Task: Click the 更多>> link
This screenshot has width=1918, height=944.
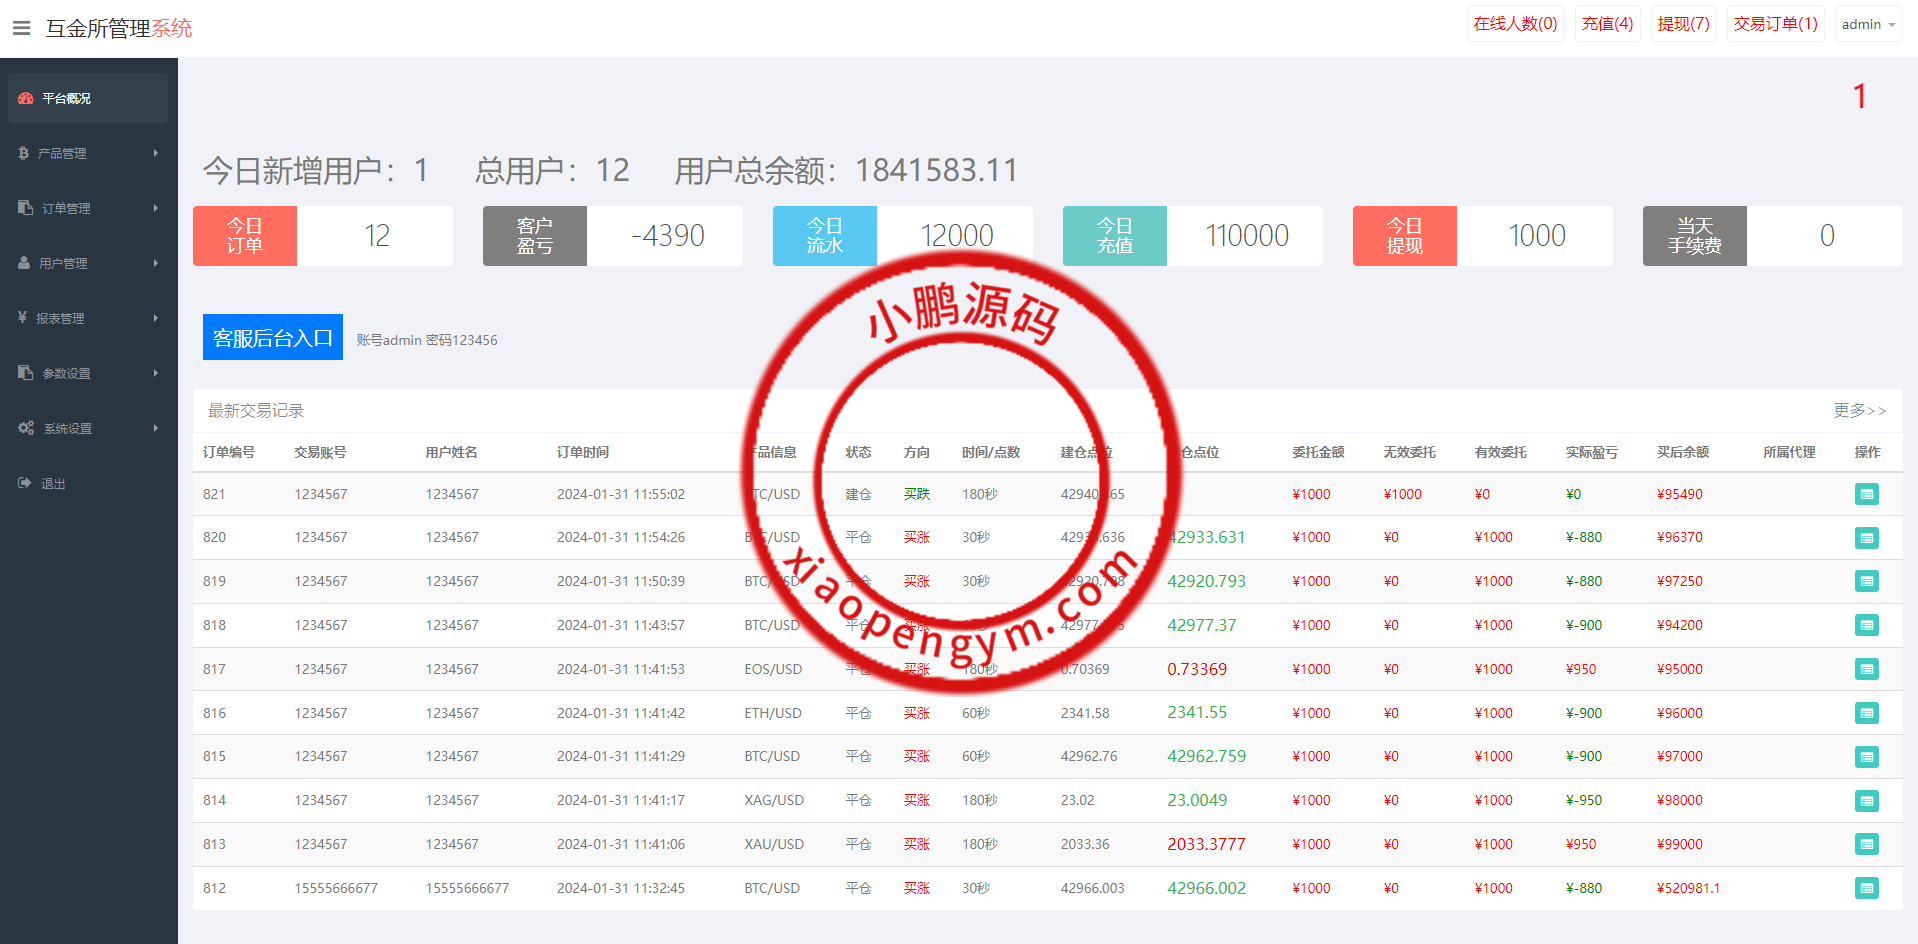Action: coord(1859,410)
